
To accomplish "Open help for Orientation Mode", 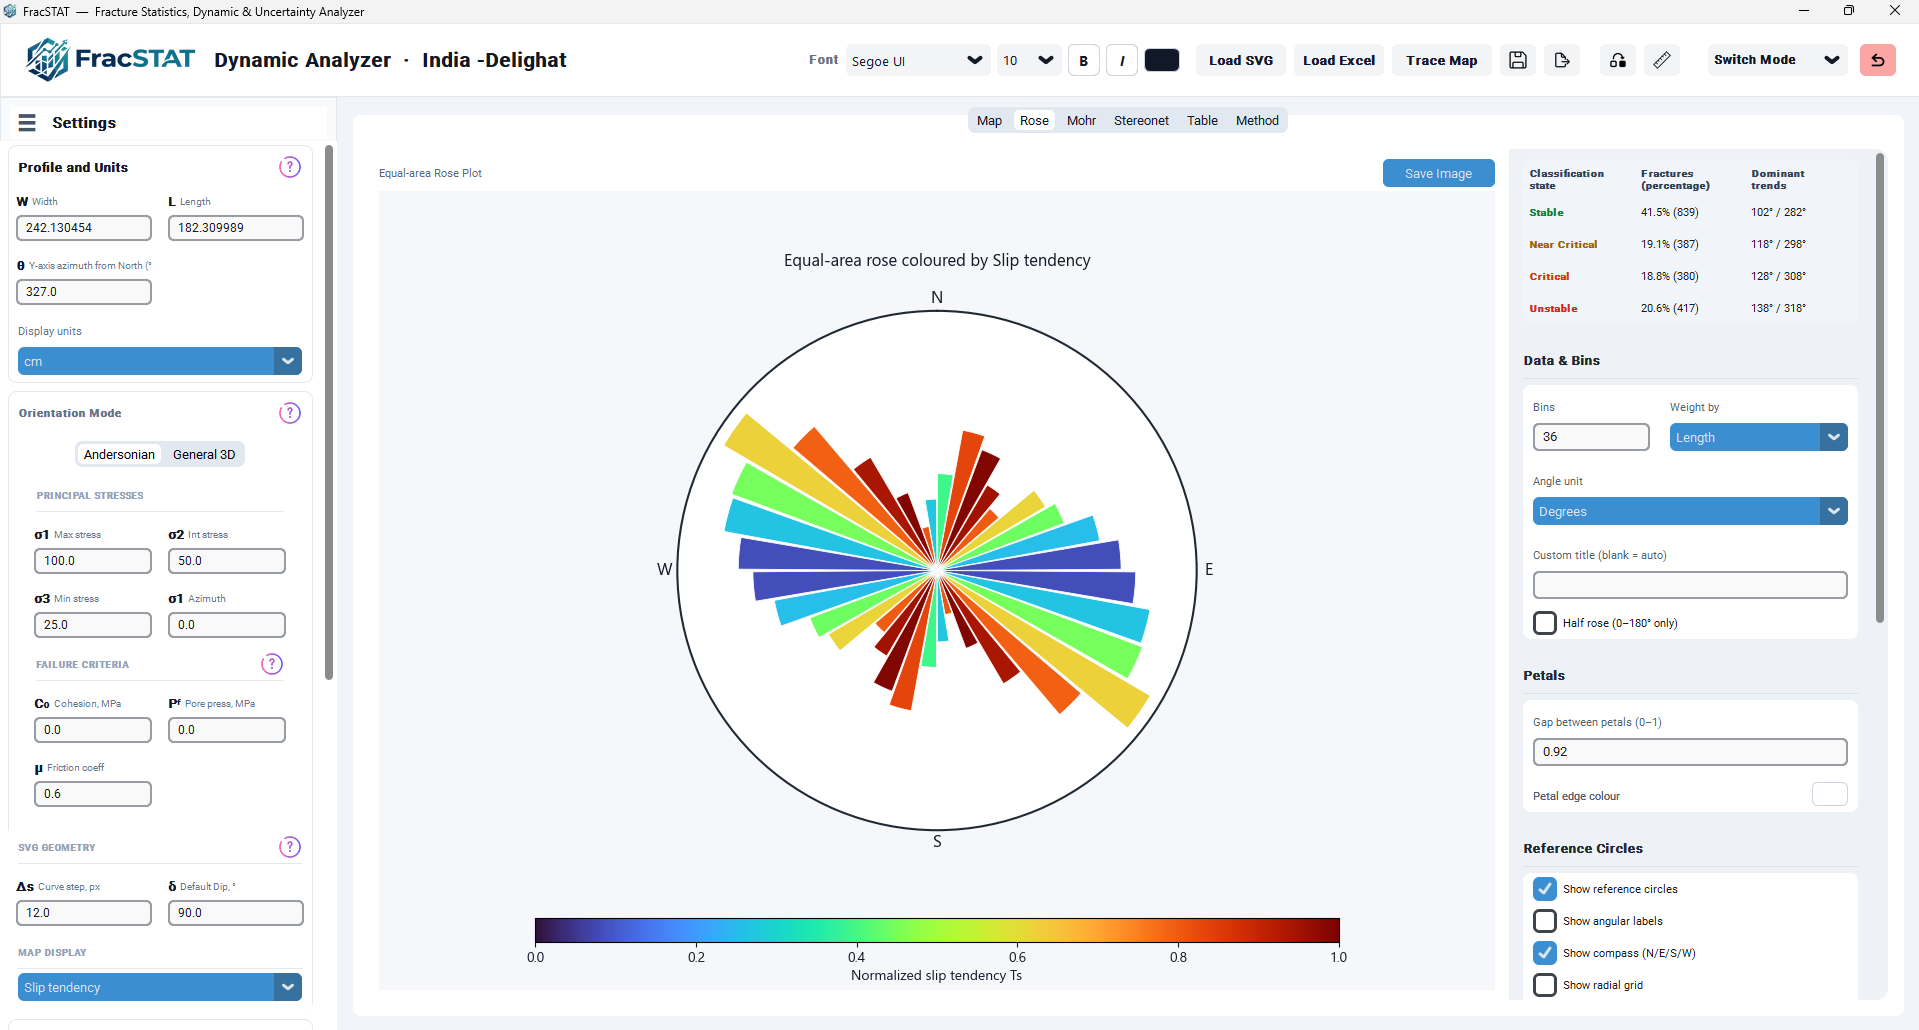I will click(290, 413).
